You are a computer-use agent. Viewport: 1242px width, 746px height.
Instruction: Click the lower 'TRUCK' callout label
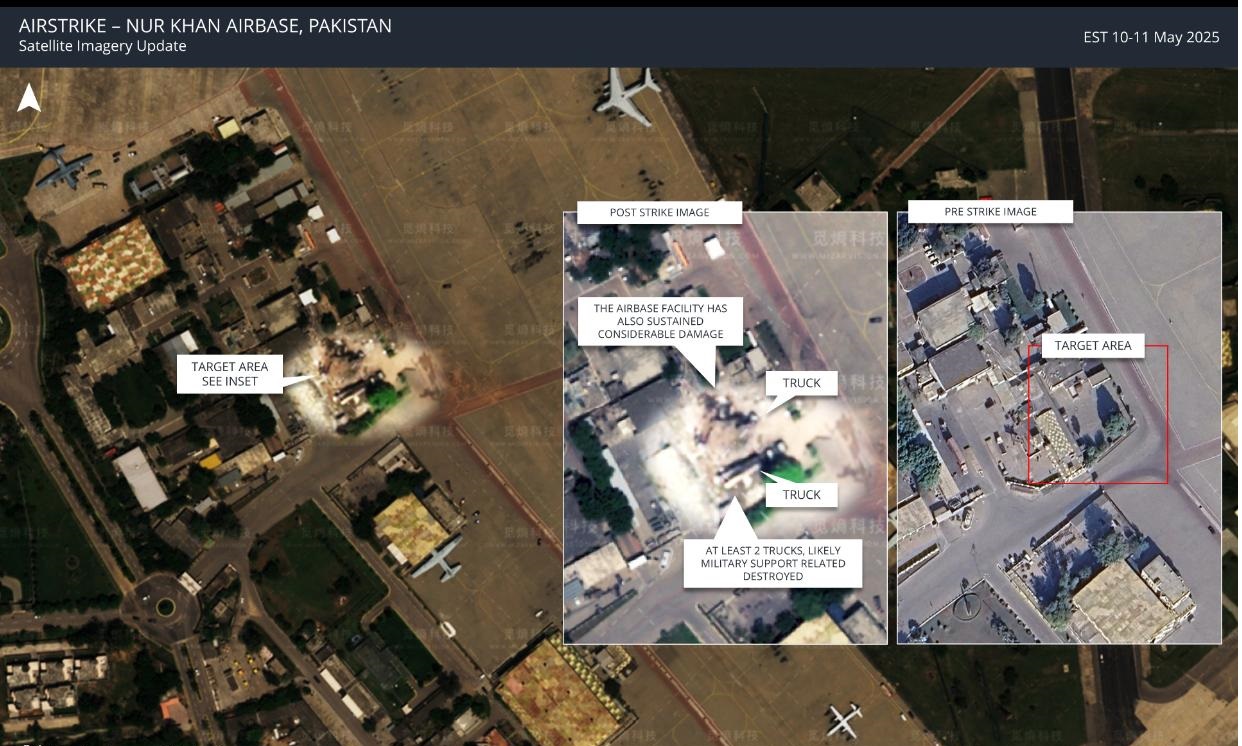pos(801,495)
